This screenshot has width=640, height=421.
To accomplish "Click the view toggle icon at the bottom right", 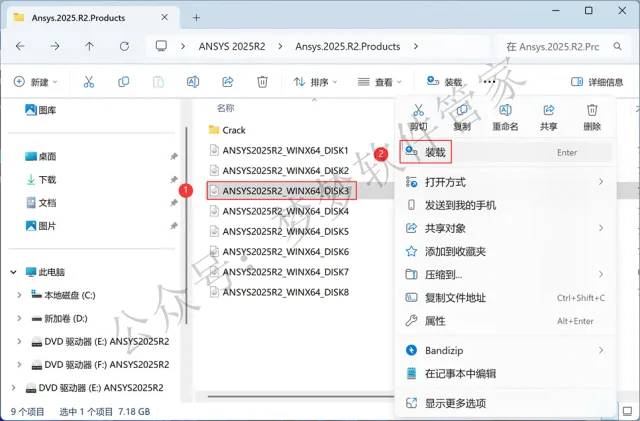I will (x=627, y=410).
